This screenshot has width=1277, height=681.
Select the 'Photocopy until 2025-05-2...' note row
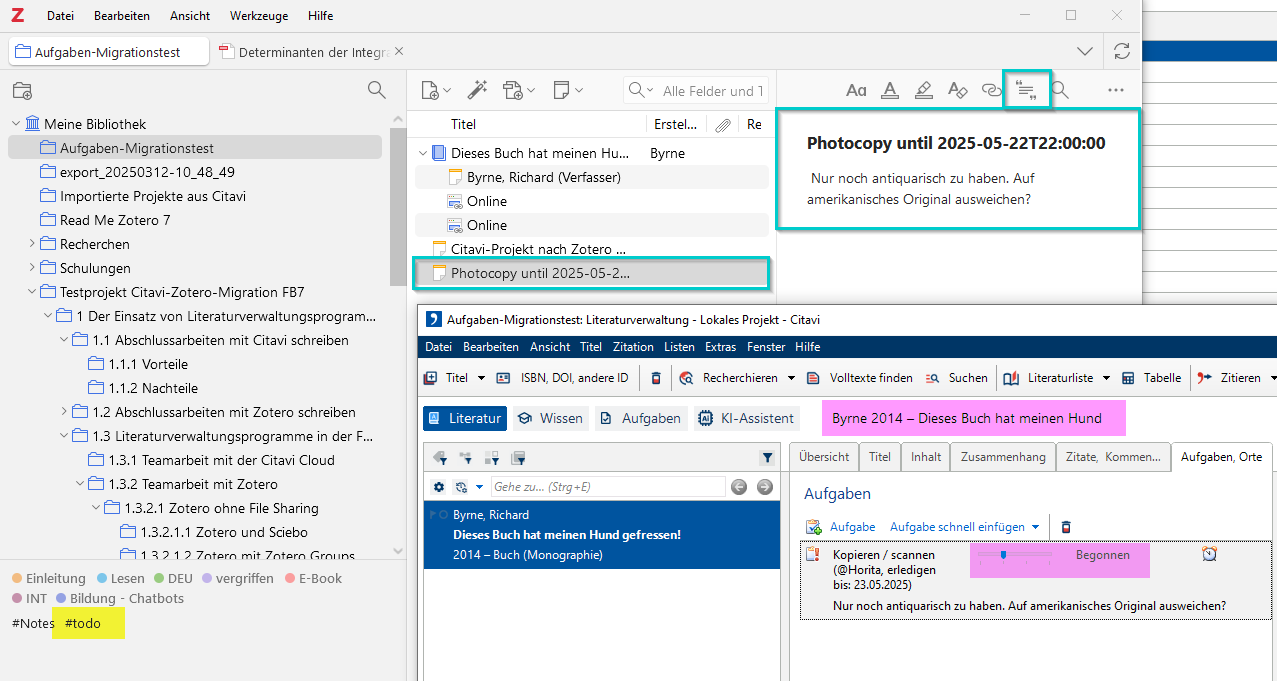(592, 273)
